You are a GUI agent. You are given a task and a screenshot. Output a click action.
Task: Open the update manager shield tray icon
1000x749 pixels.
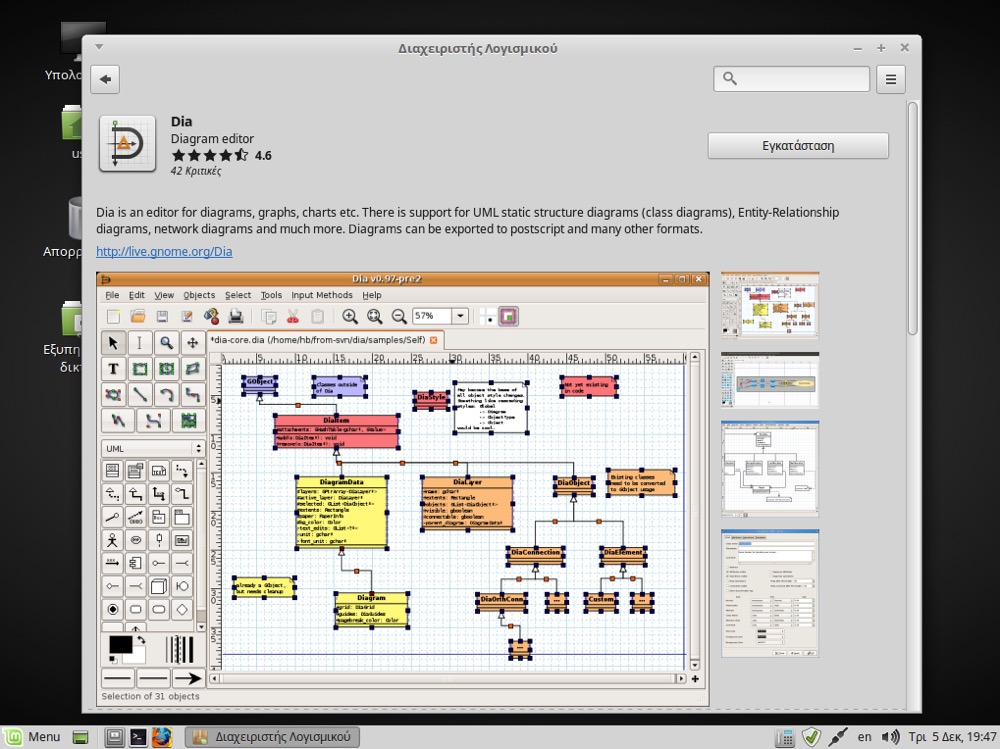pos(811,738)
